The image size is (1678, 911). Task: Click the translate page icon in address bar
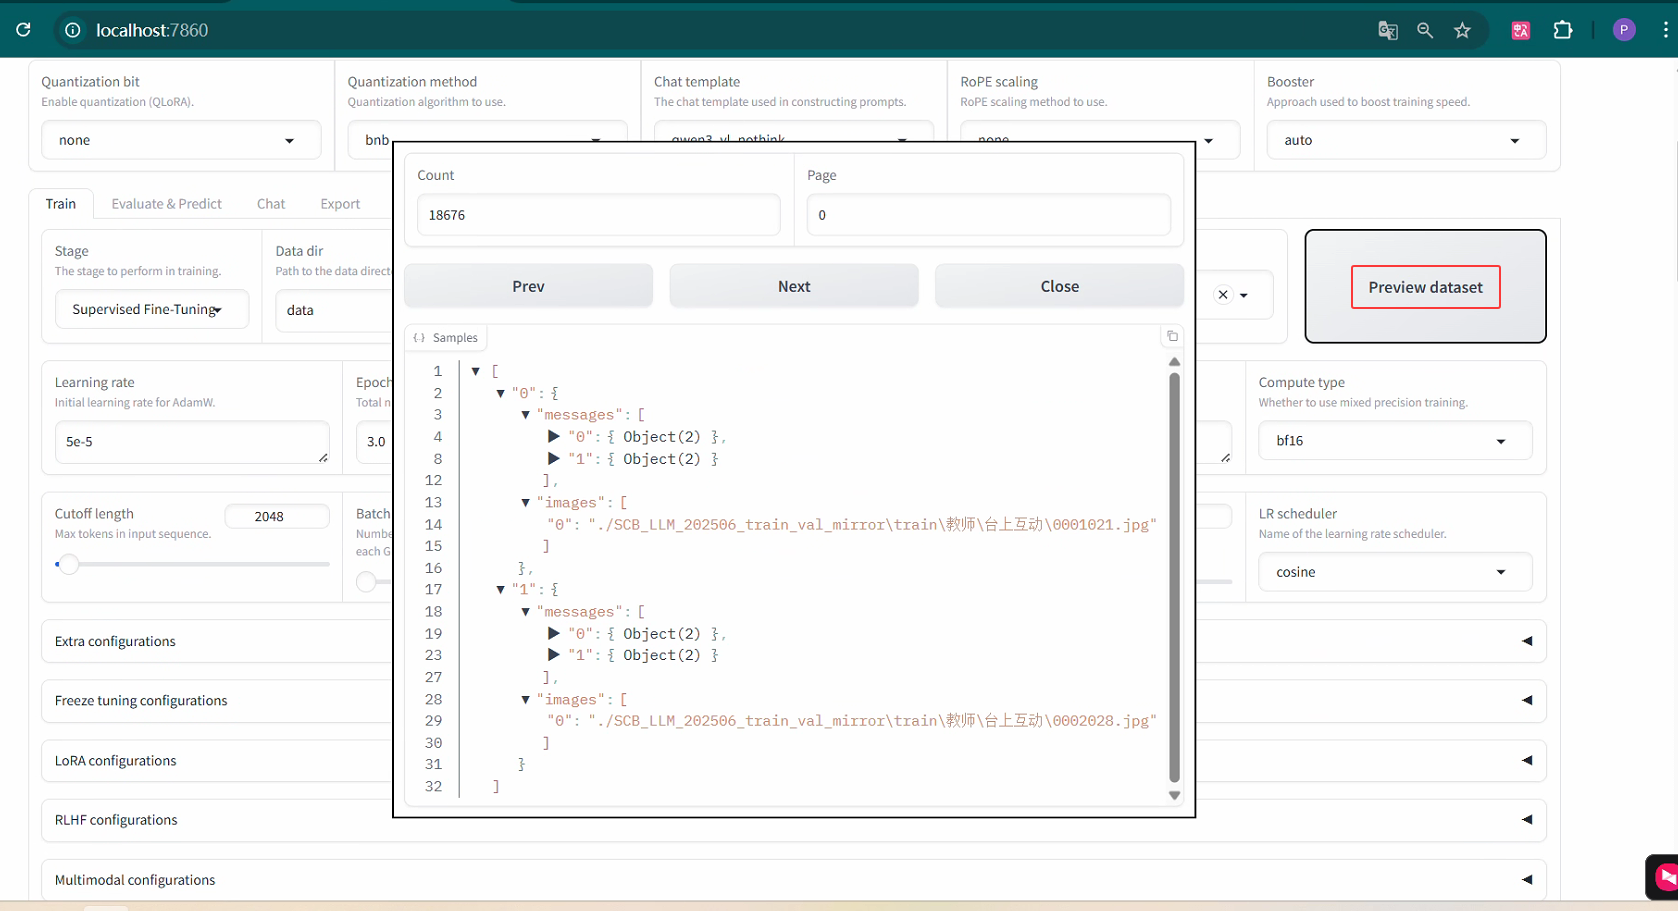tap(1388, 30)
